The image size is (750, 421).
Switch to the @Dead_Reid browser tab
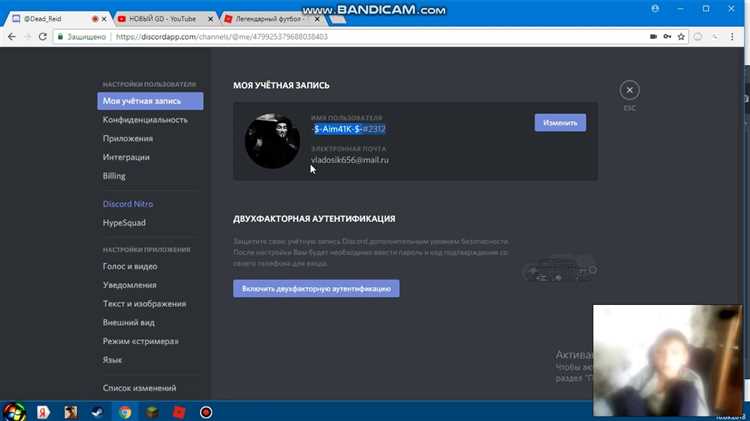point(53,19)
